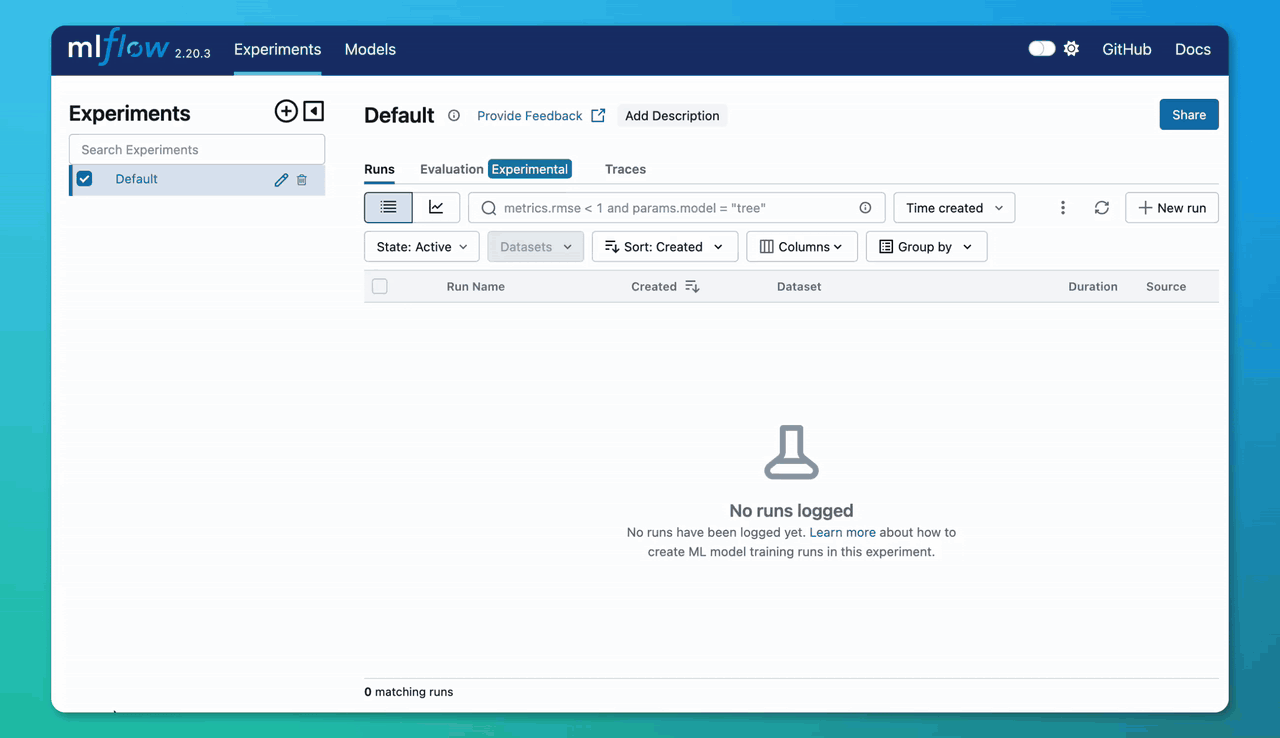Expand the Group by dropdown
Screen dimensions: 1280x738
[x=926, y=246]
